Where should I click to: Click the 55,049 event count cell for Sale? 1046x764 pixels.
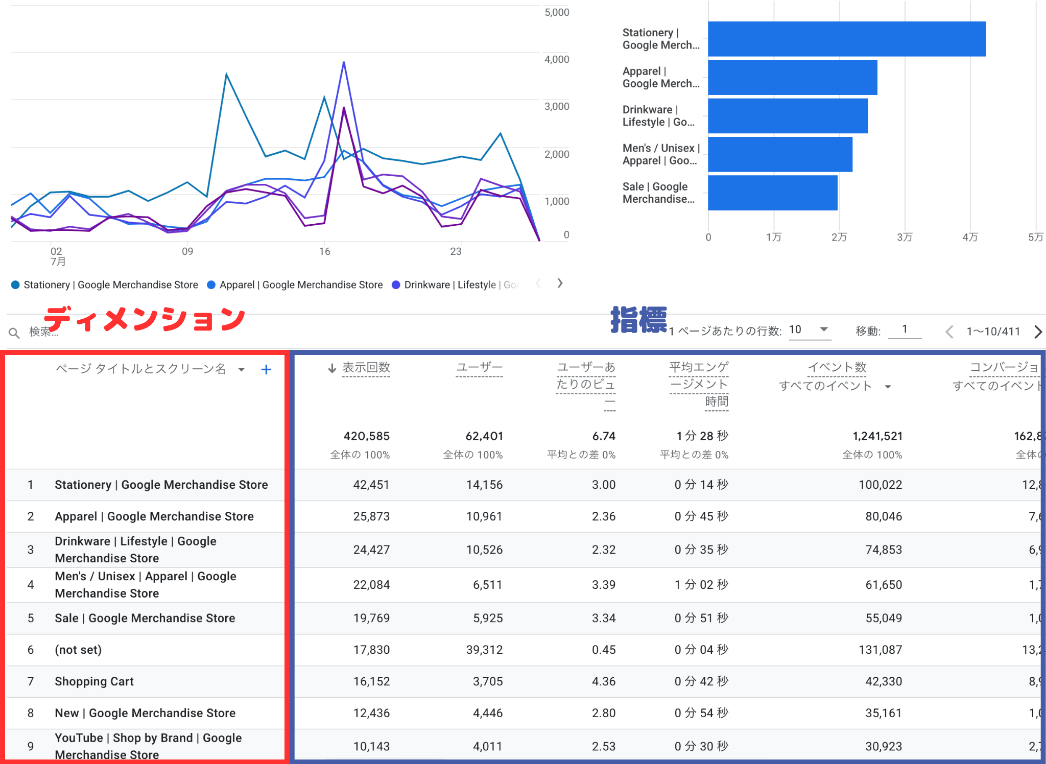pyautogui.click(x=884, y=619)
